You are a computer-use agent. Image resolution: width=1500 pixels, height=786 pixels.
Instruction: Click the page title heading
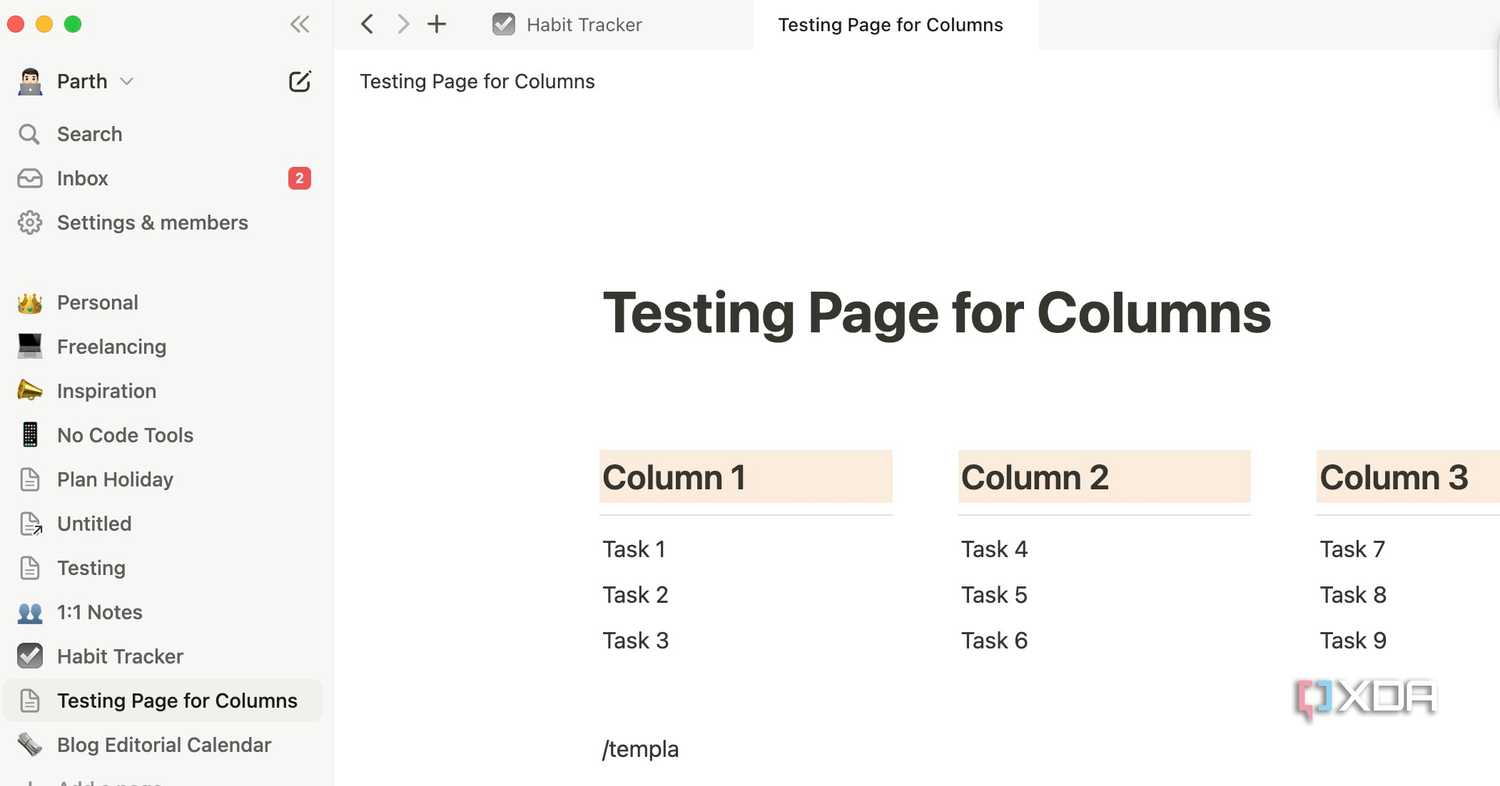[x=936, y=312]
